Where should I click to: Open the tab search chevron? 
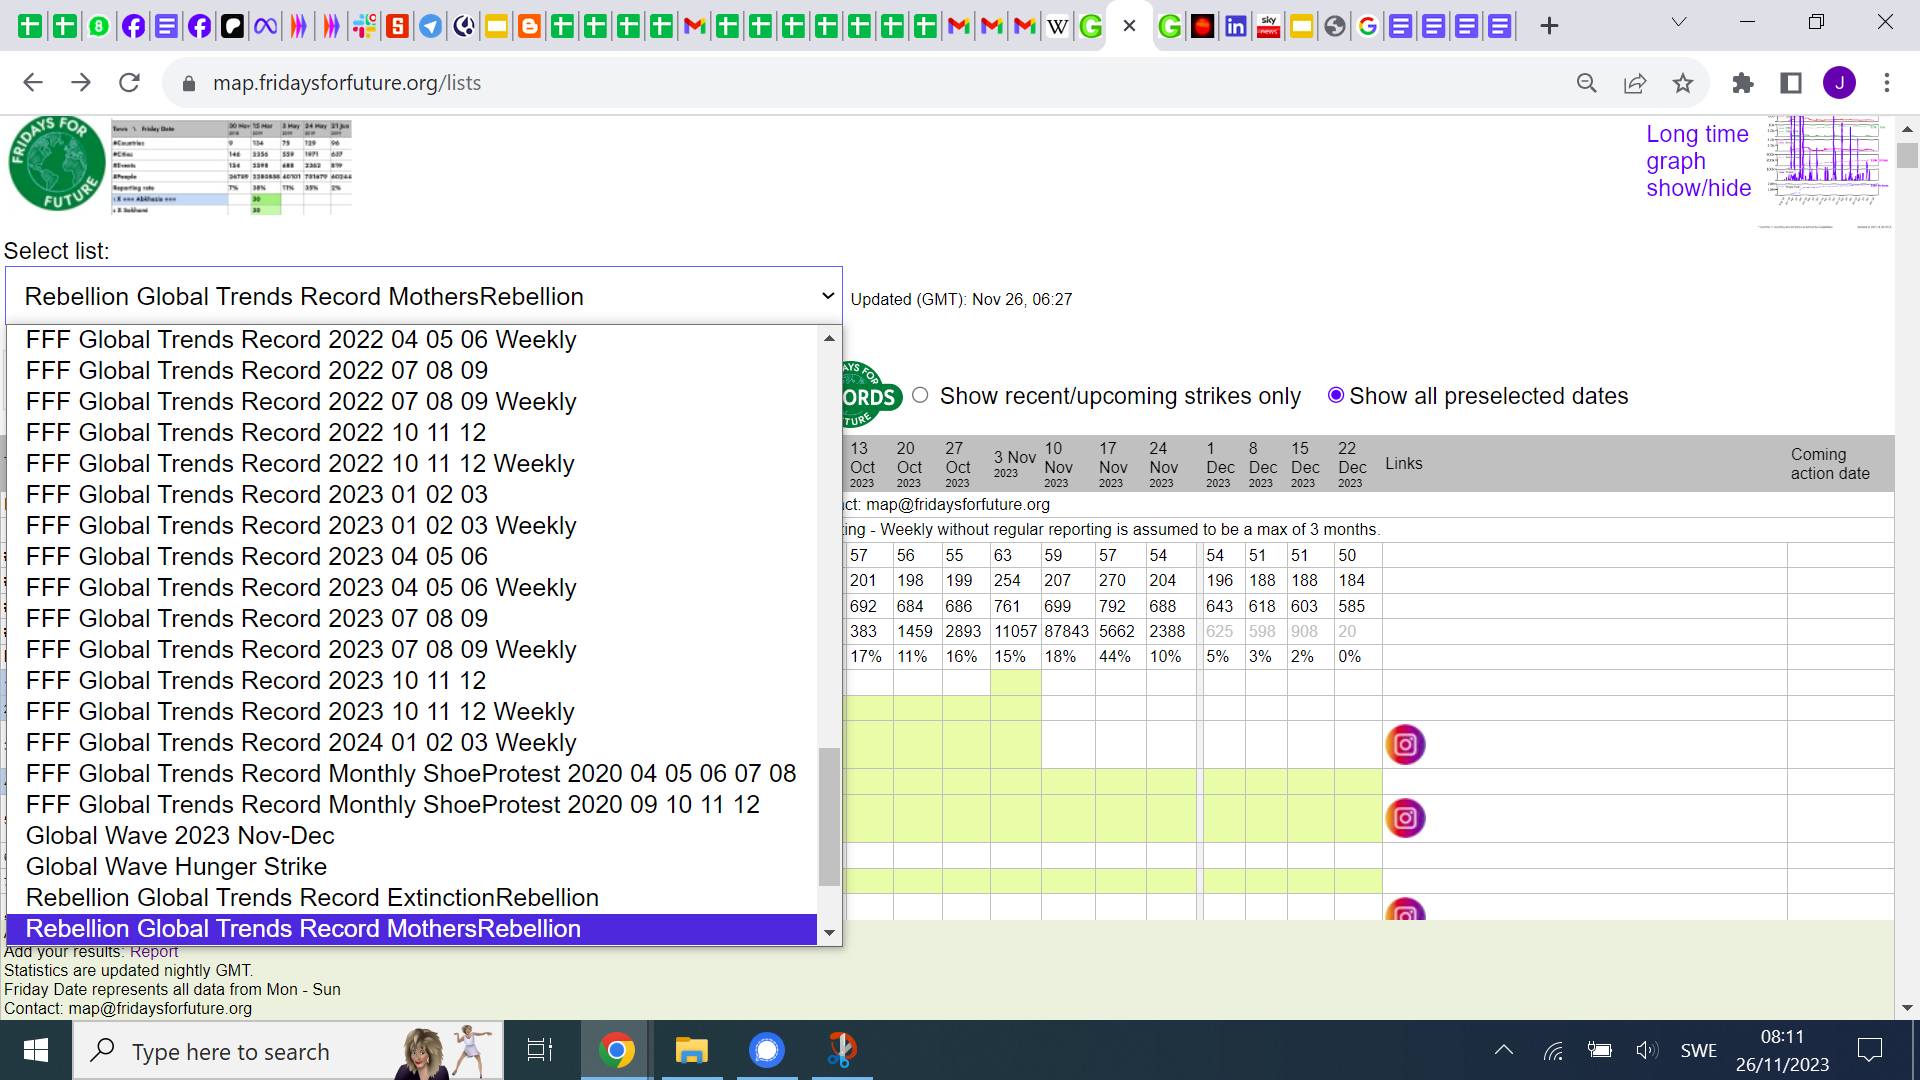pyautogui.click(x=1679, y=22)
